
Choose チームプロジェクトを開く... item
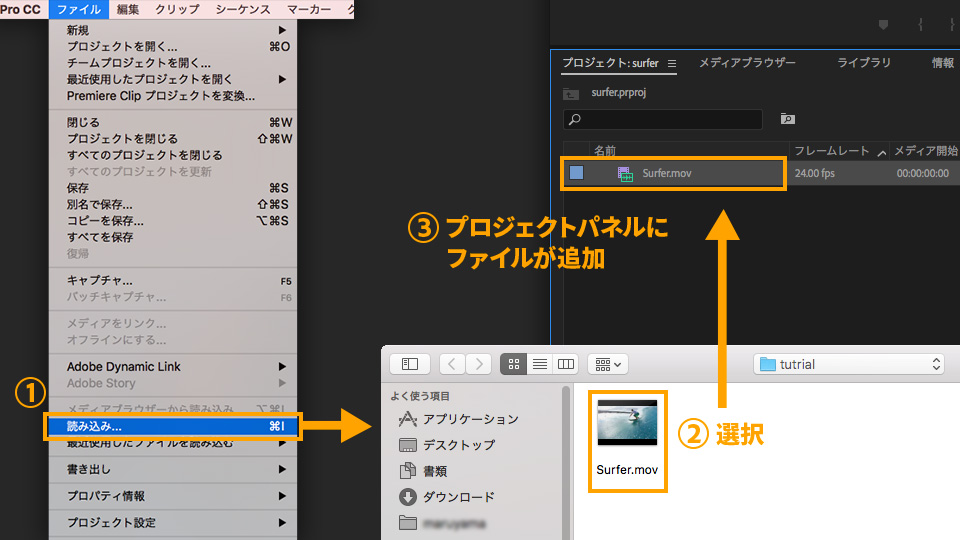(x=173, y=63)
